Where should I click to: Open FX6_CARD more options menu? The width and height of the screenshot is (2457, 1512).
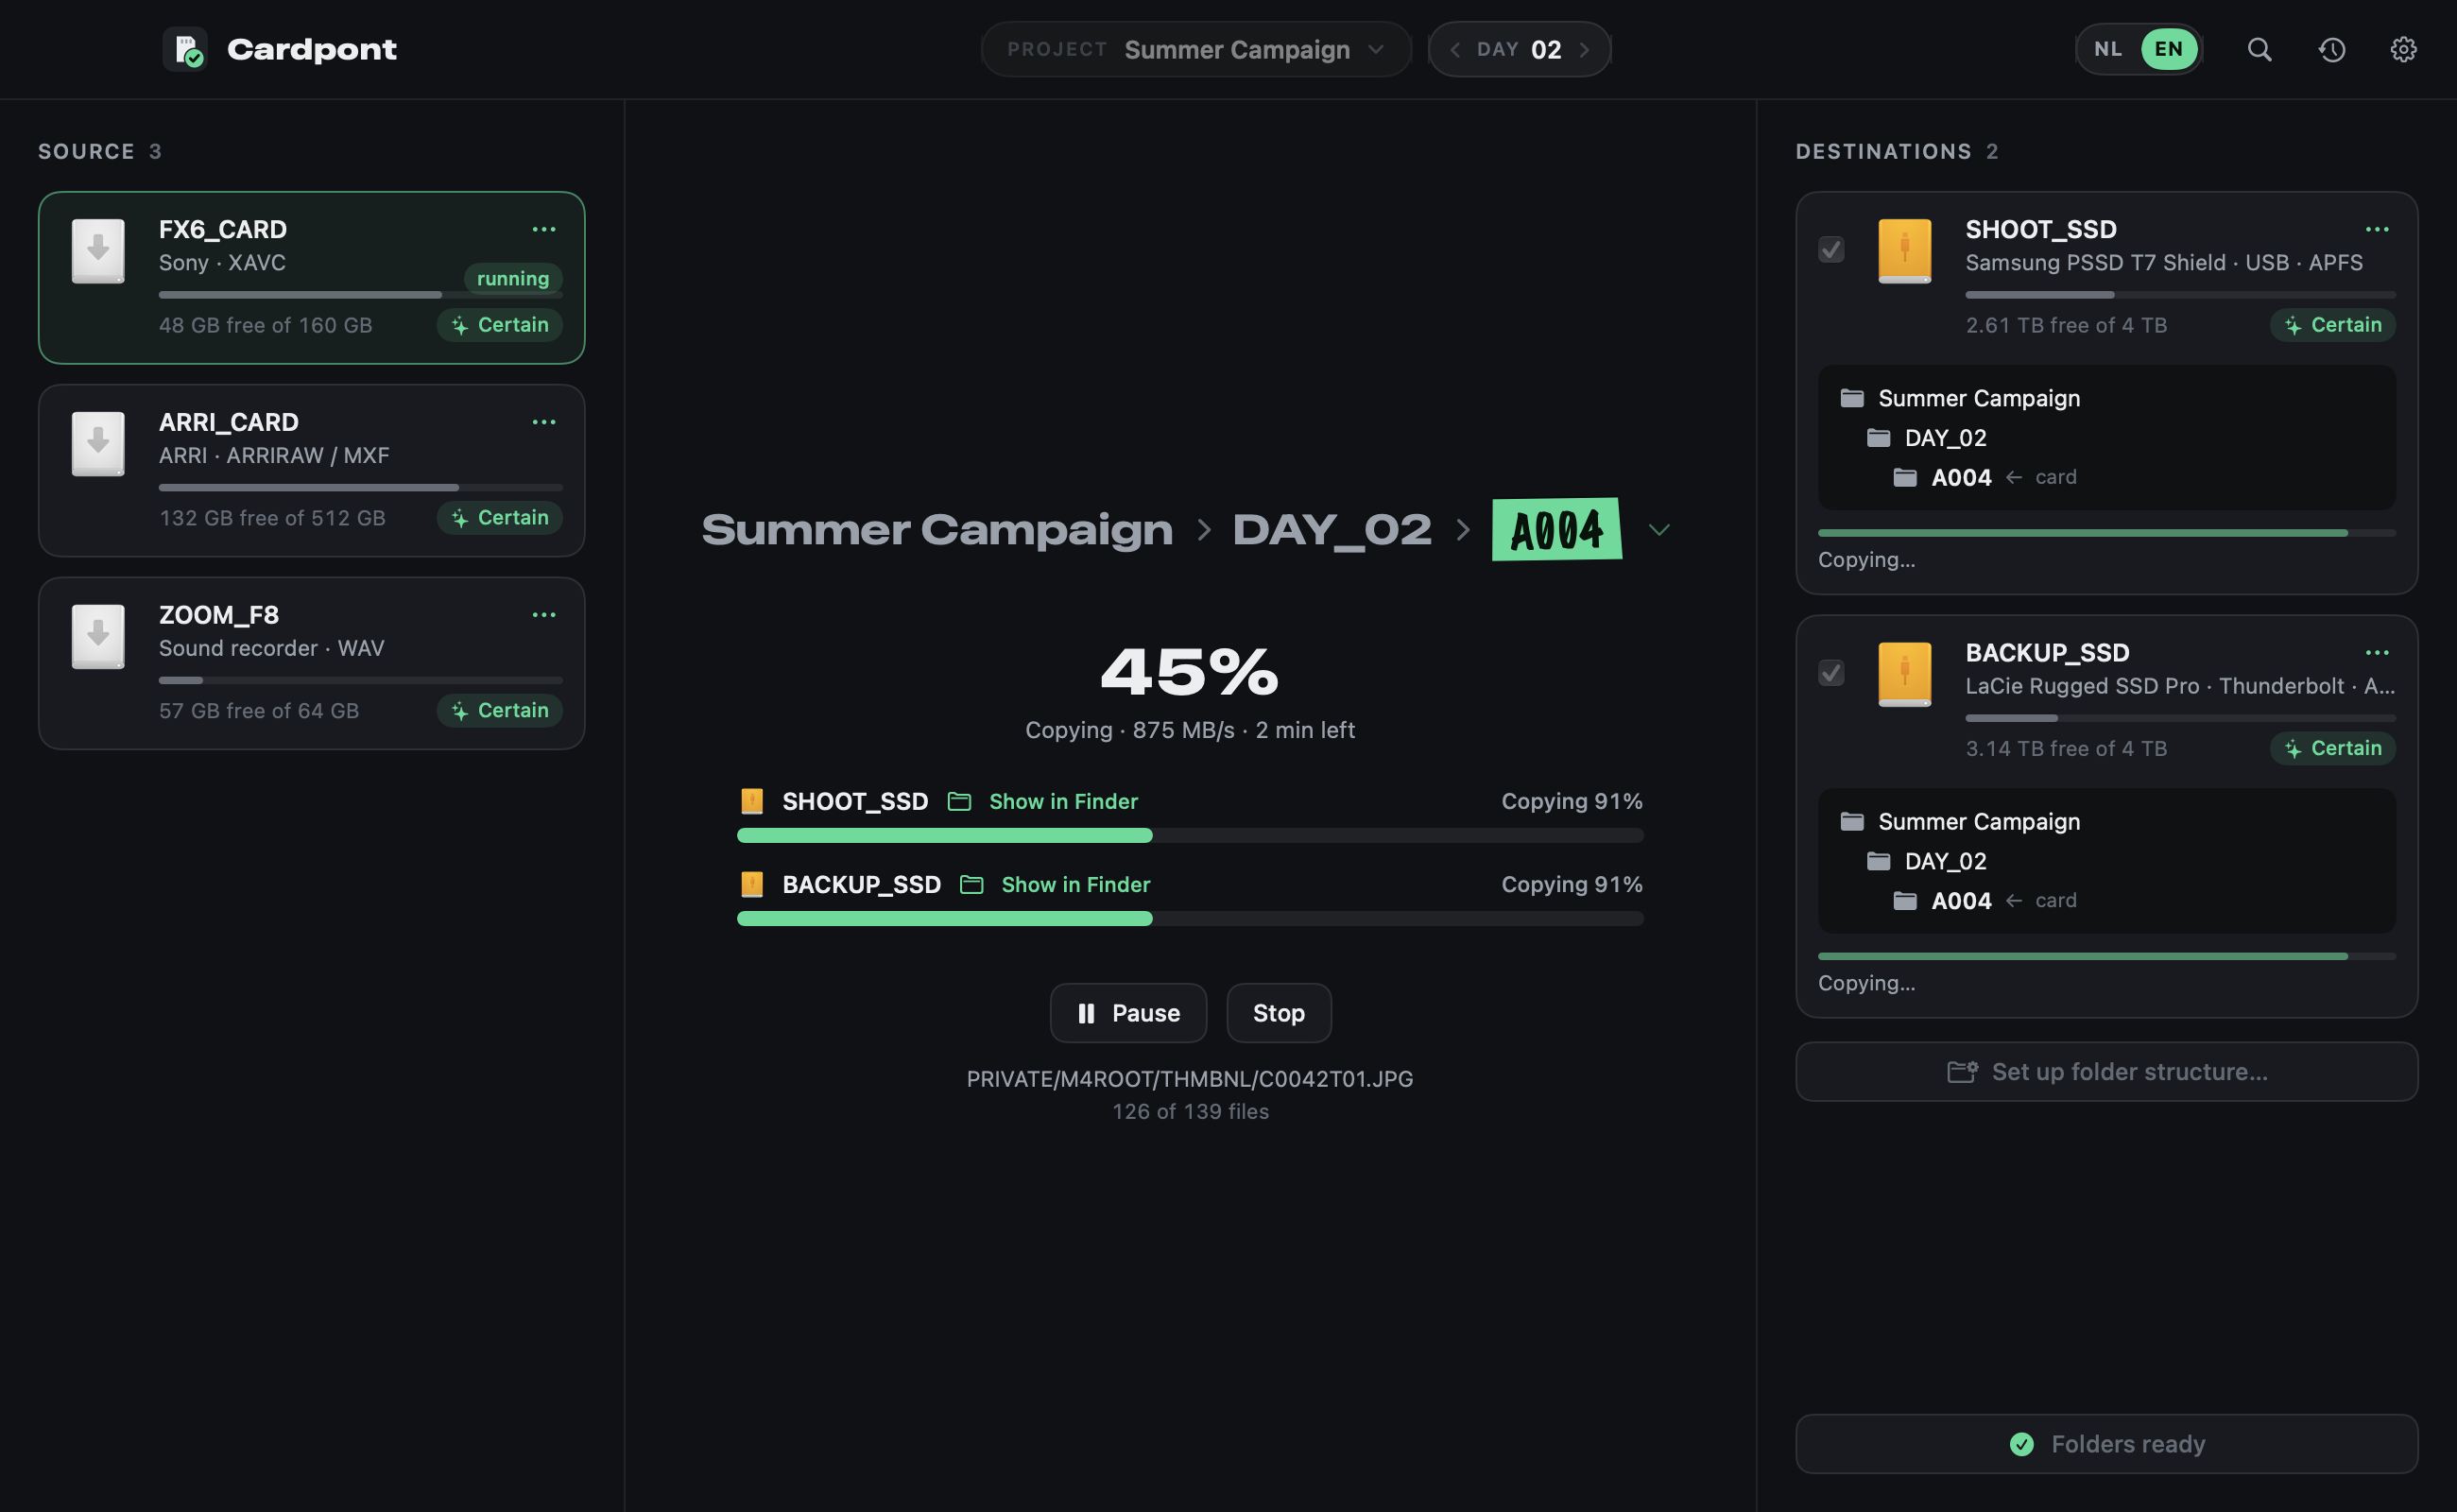(x=543, y=229)
